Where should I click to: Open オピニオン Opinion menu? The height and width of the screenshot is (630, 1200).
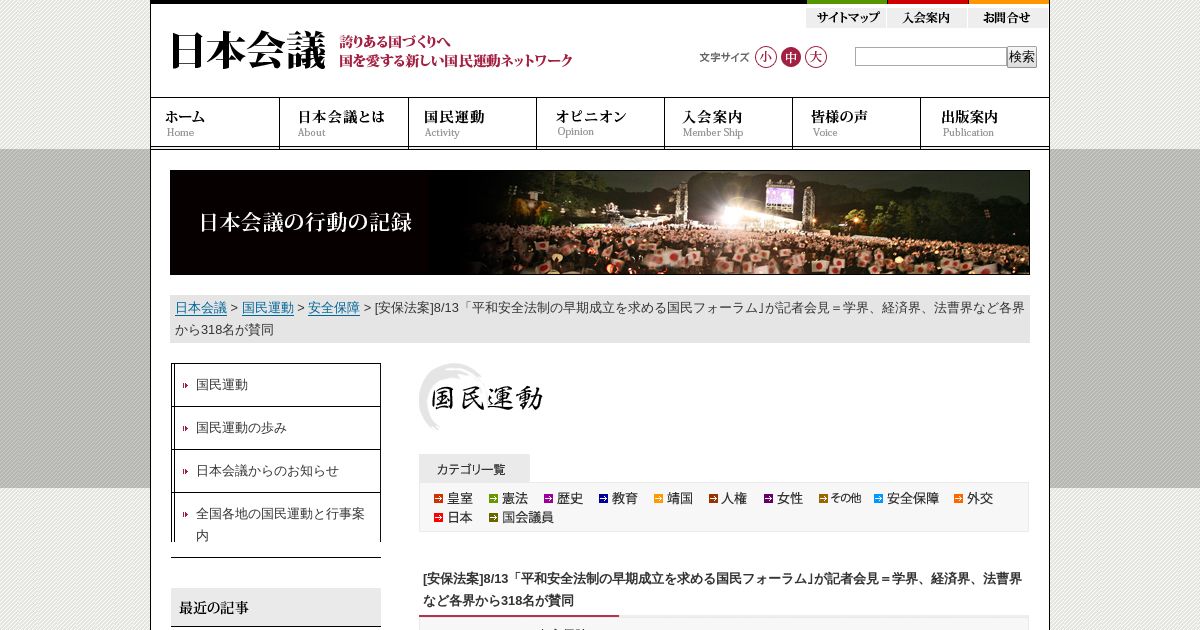pos(600,123)
